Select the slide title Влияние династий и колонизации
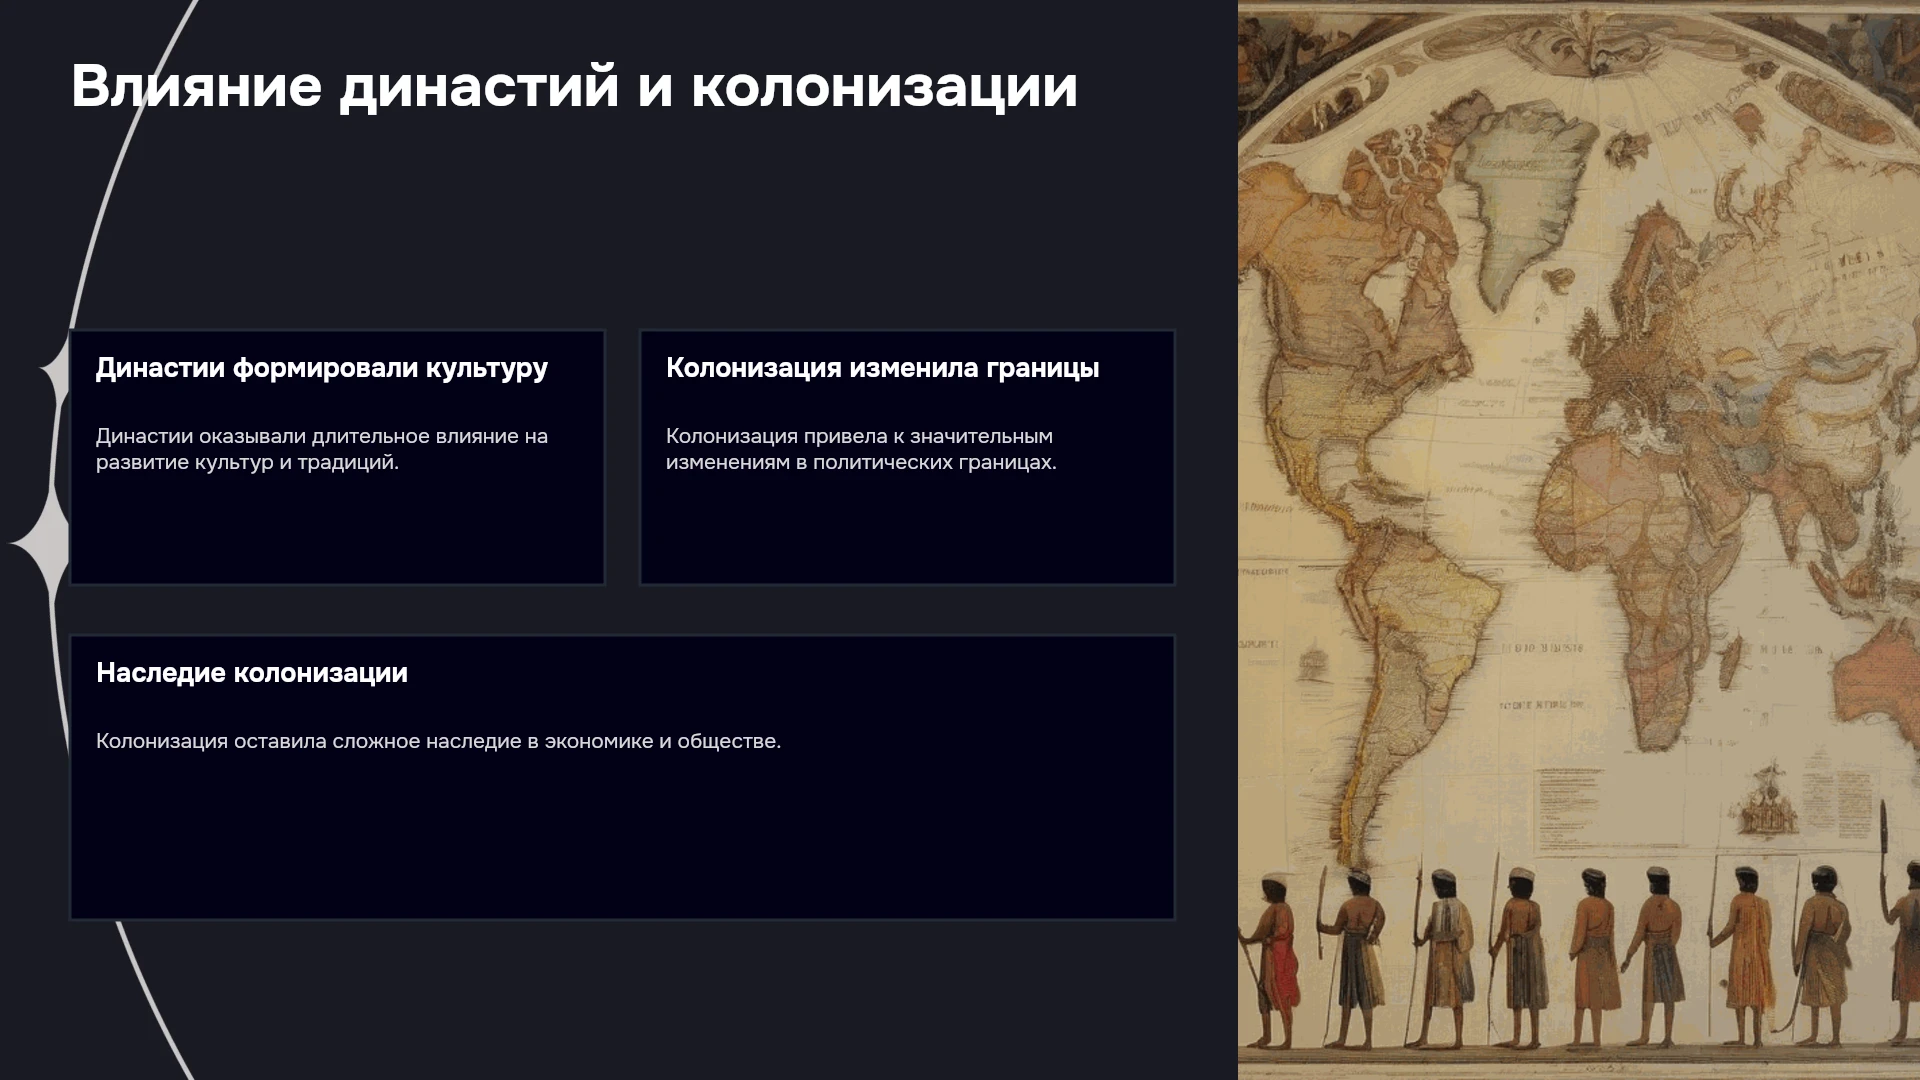This screenshot has height=1080, width=1920. 574,86
